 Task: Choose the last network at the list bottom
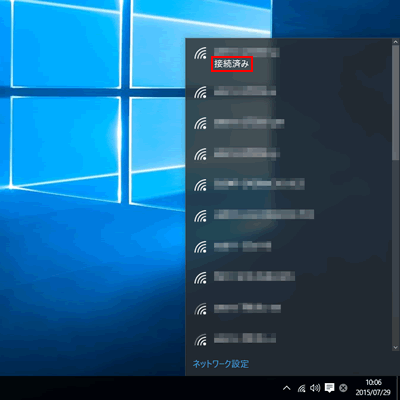coord(289,339)
